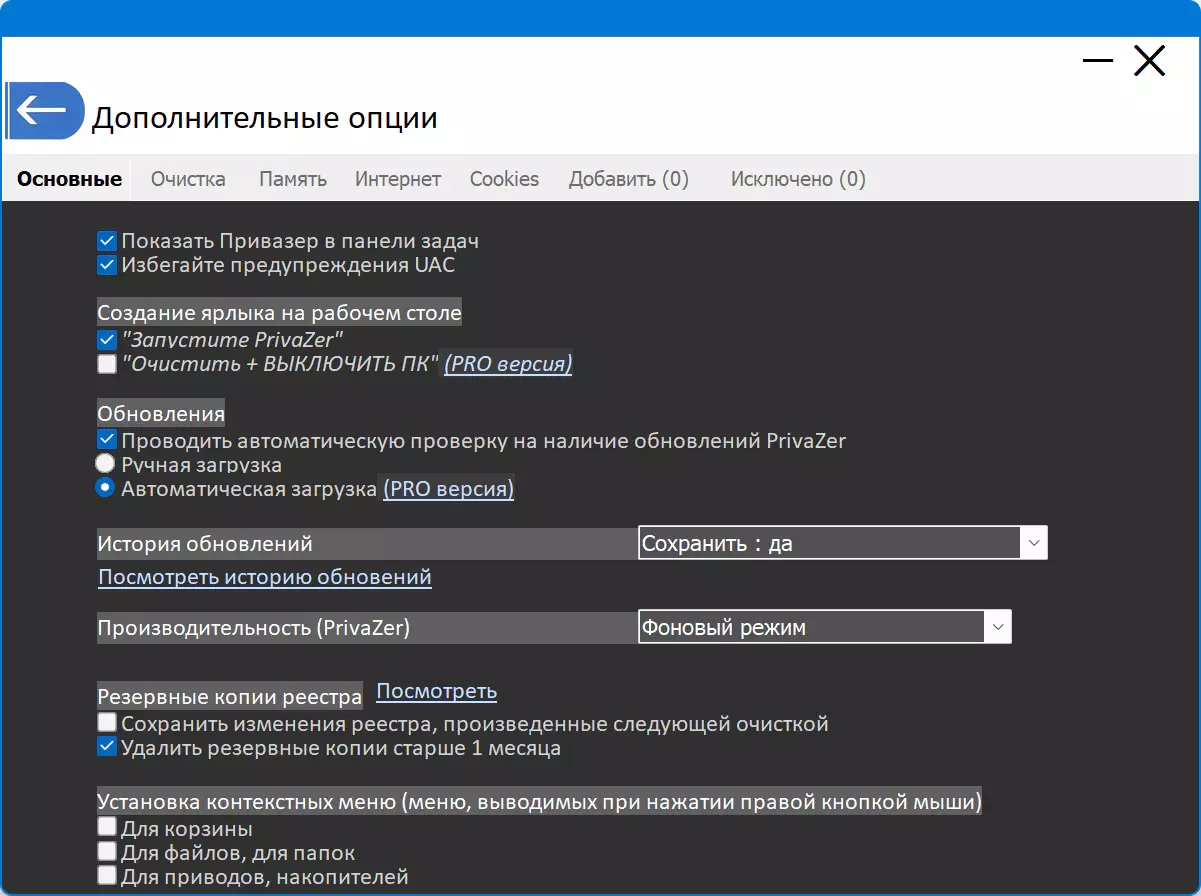Minimize the PrivaZer options window
The height and width of the screenshot is (896, 1201).
point(1097,61)
